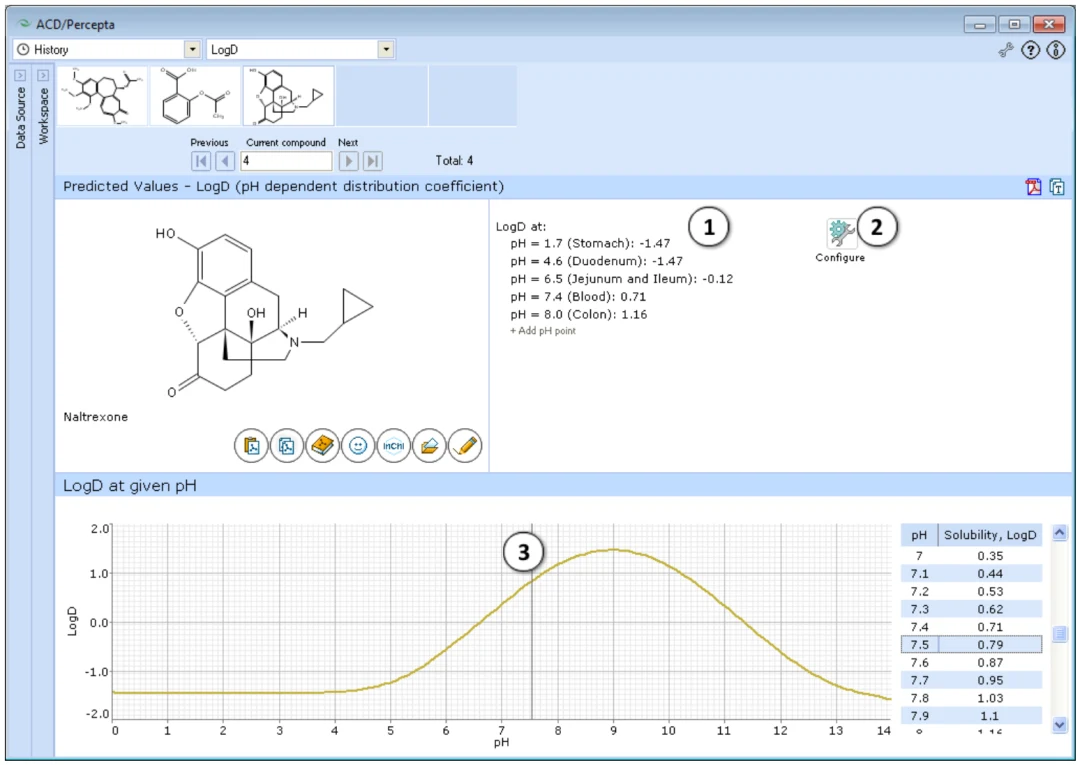Click the pencil edit structure icon
The width and height of the screenshot is (1080, 765).
[465, 446]
